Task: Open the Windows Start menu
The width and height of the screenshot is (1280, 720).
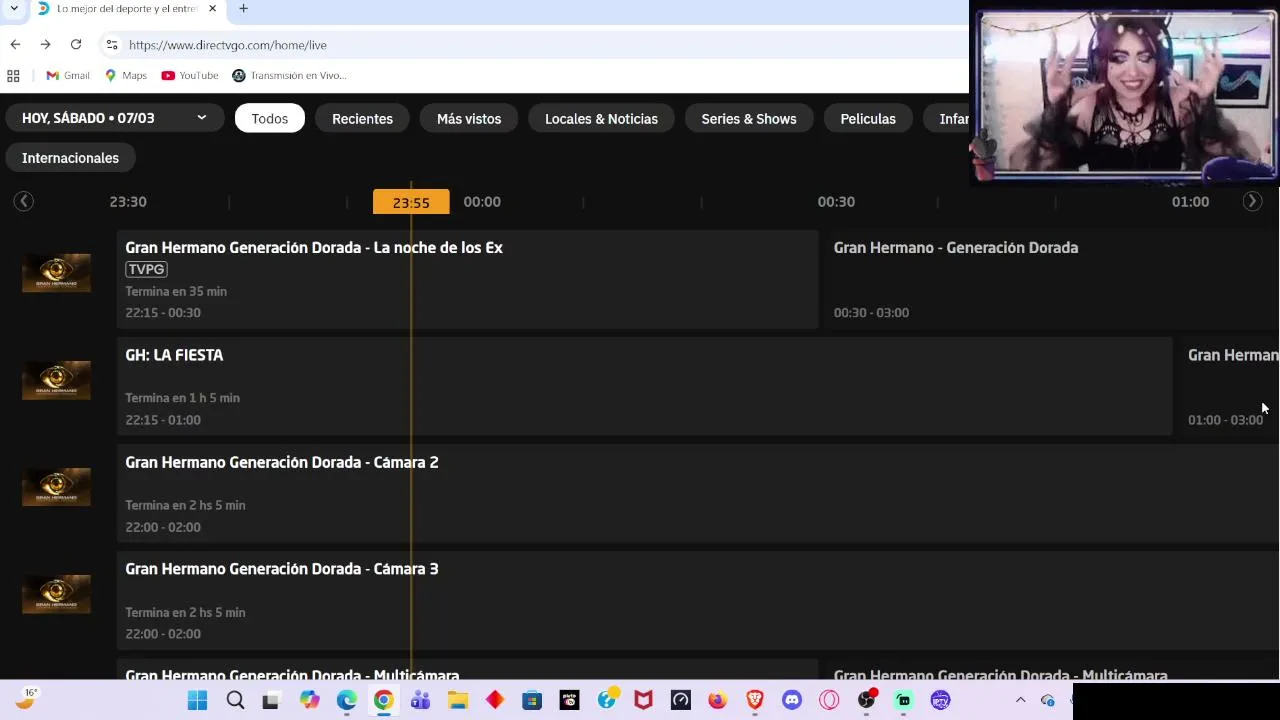Action: tap(197, 700)
